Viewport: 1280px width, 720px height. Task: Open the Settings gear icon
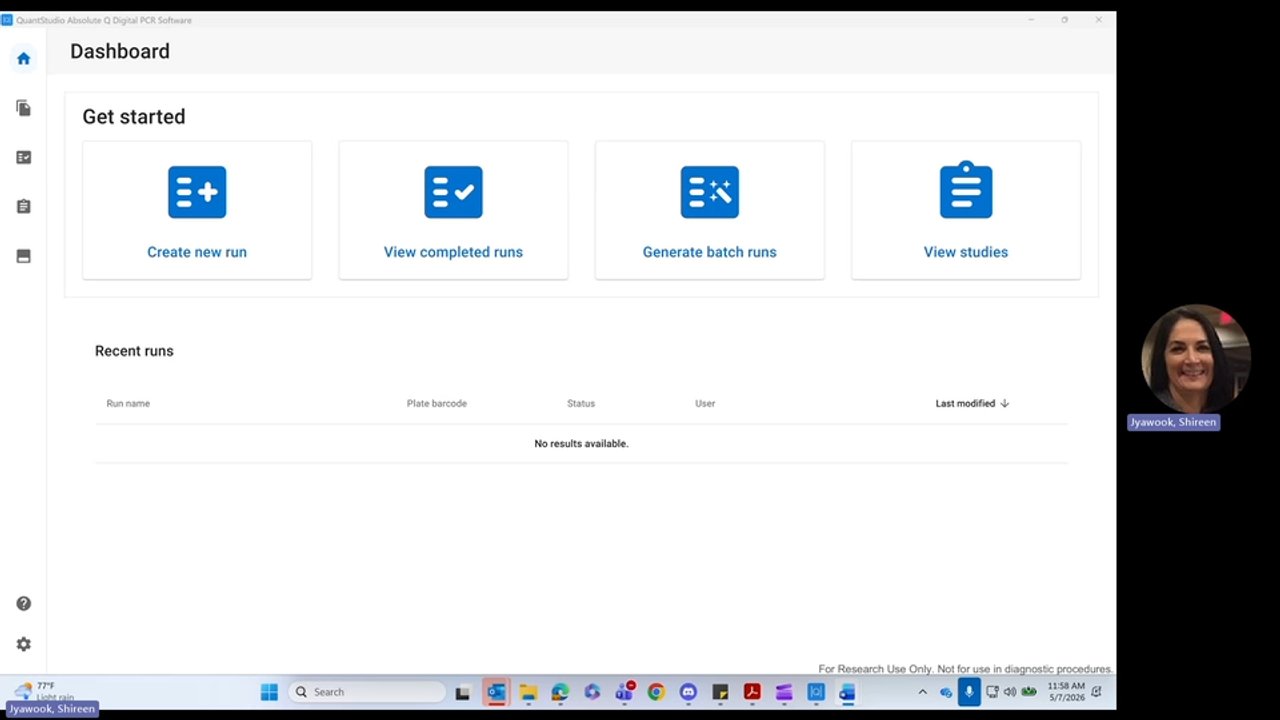[x=24, y=645]
